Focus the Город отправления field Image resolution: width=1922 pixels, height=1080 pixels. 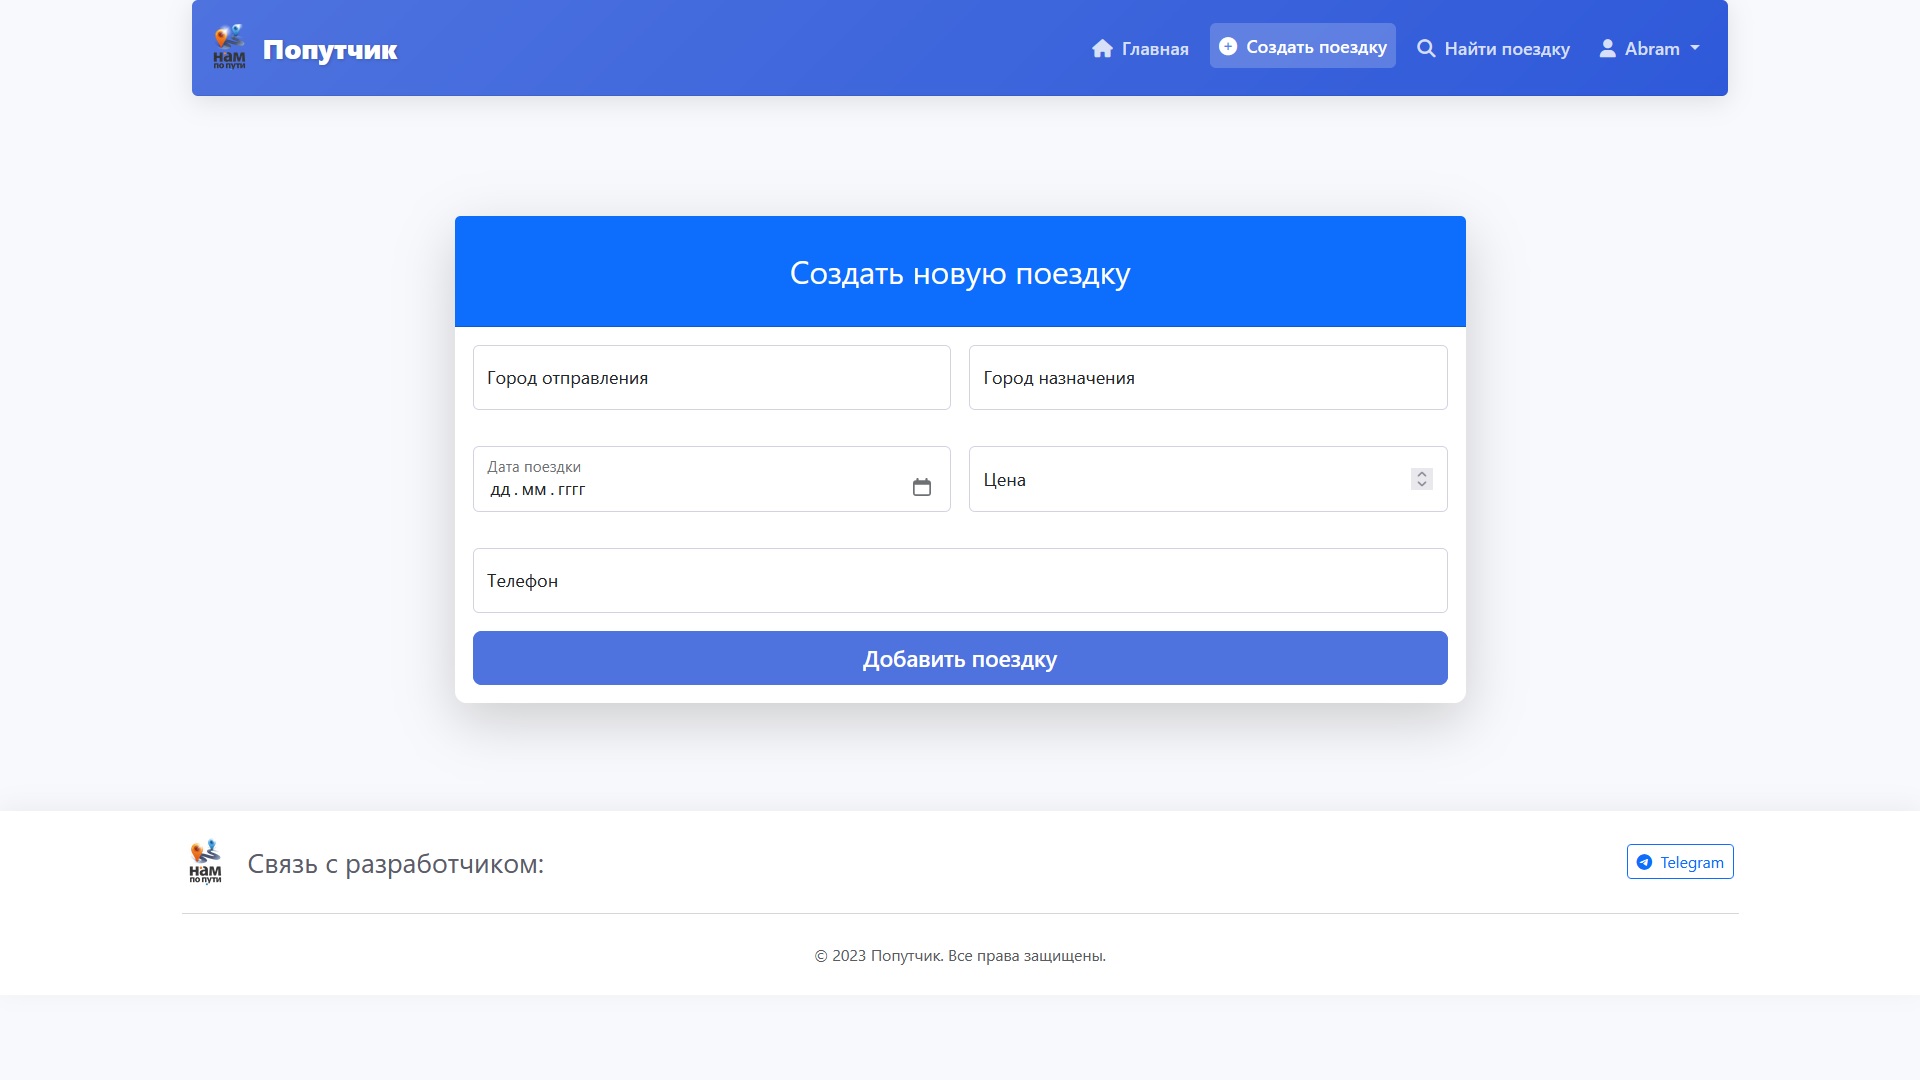711,378
